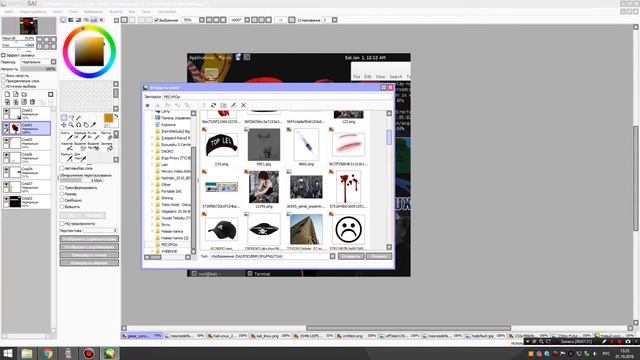
Task: Select the Корзина item in folder tree
Action: click(168, 124)
